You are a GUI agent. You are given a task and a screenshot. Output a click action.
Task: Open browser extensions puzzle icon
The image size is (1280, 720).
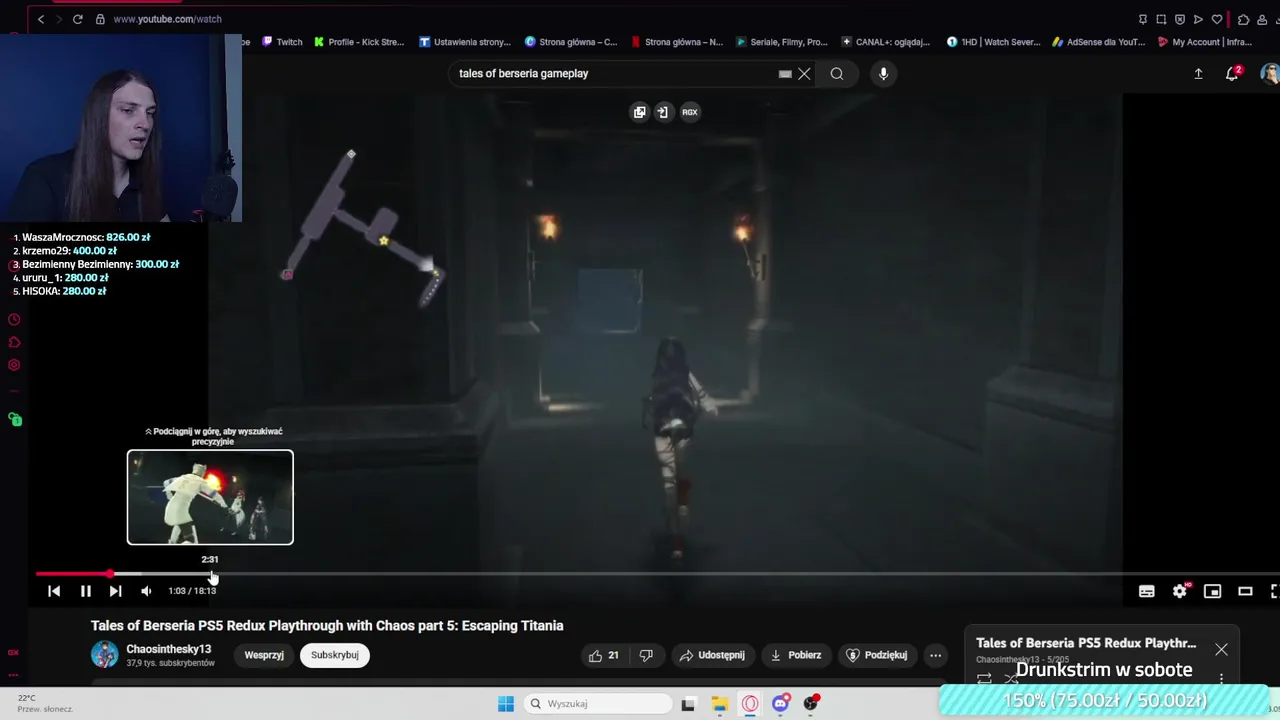(1243, 19)
